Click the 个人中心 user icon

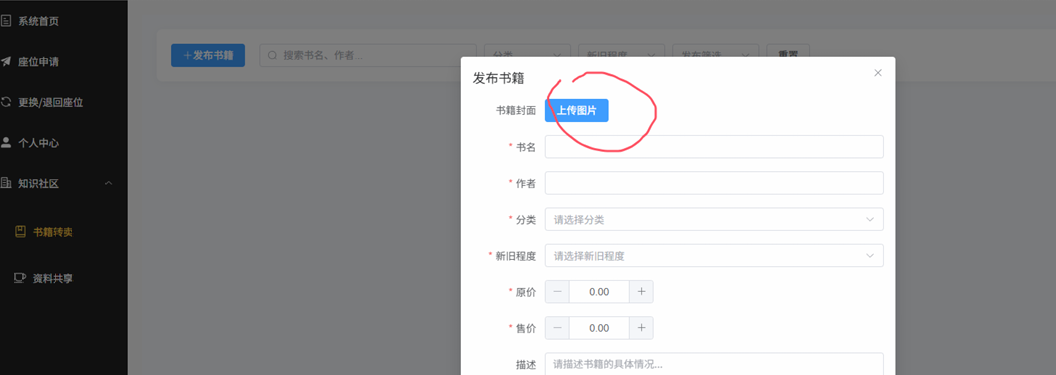[6, 142]
